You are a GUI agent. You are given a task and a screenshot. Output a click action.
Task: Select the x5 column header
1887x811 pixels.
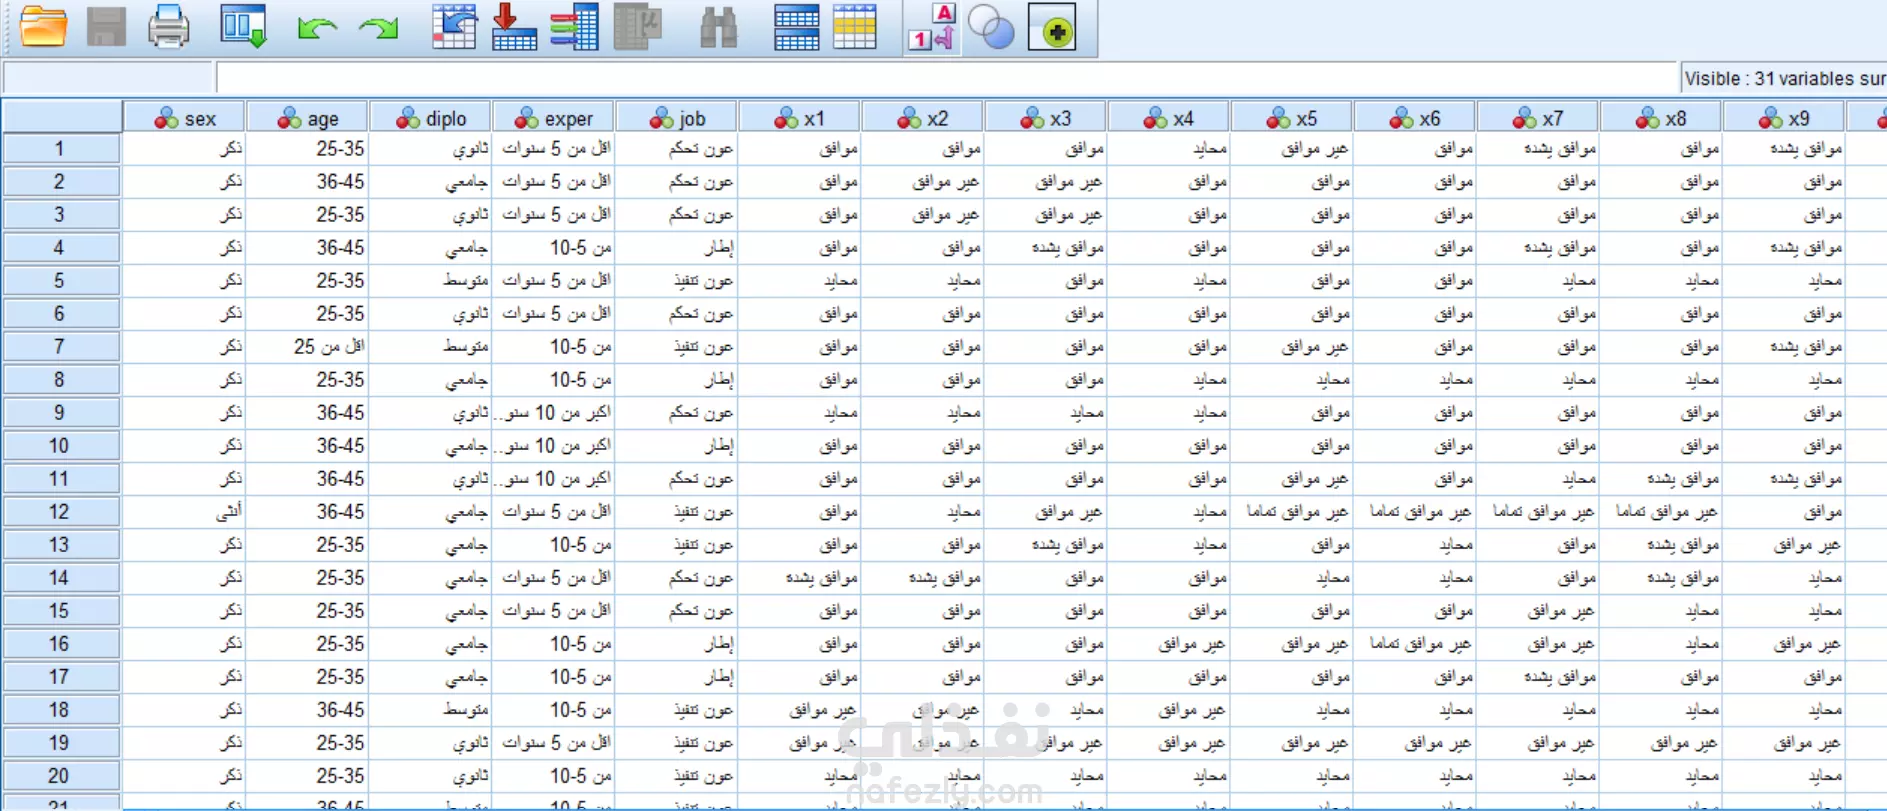[x=1292, y=118]
